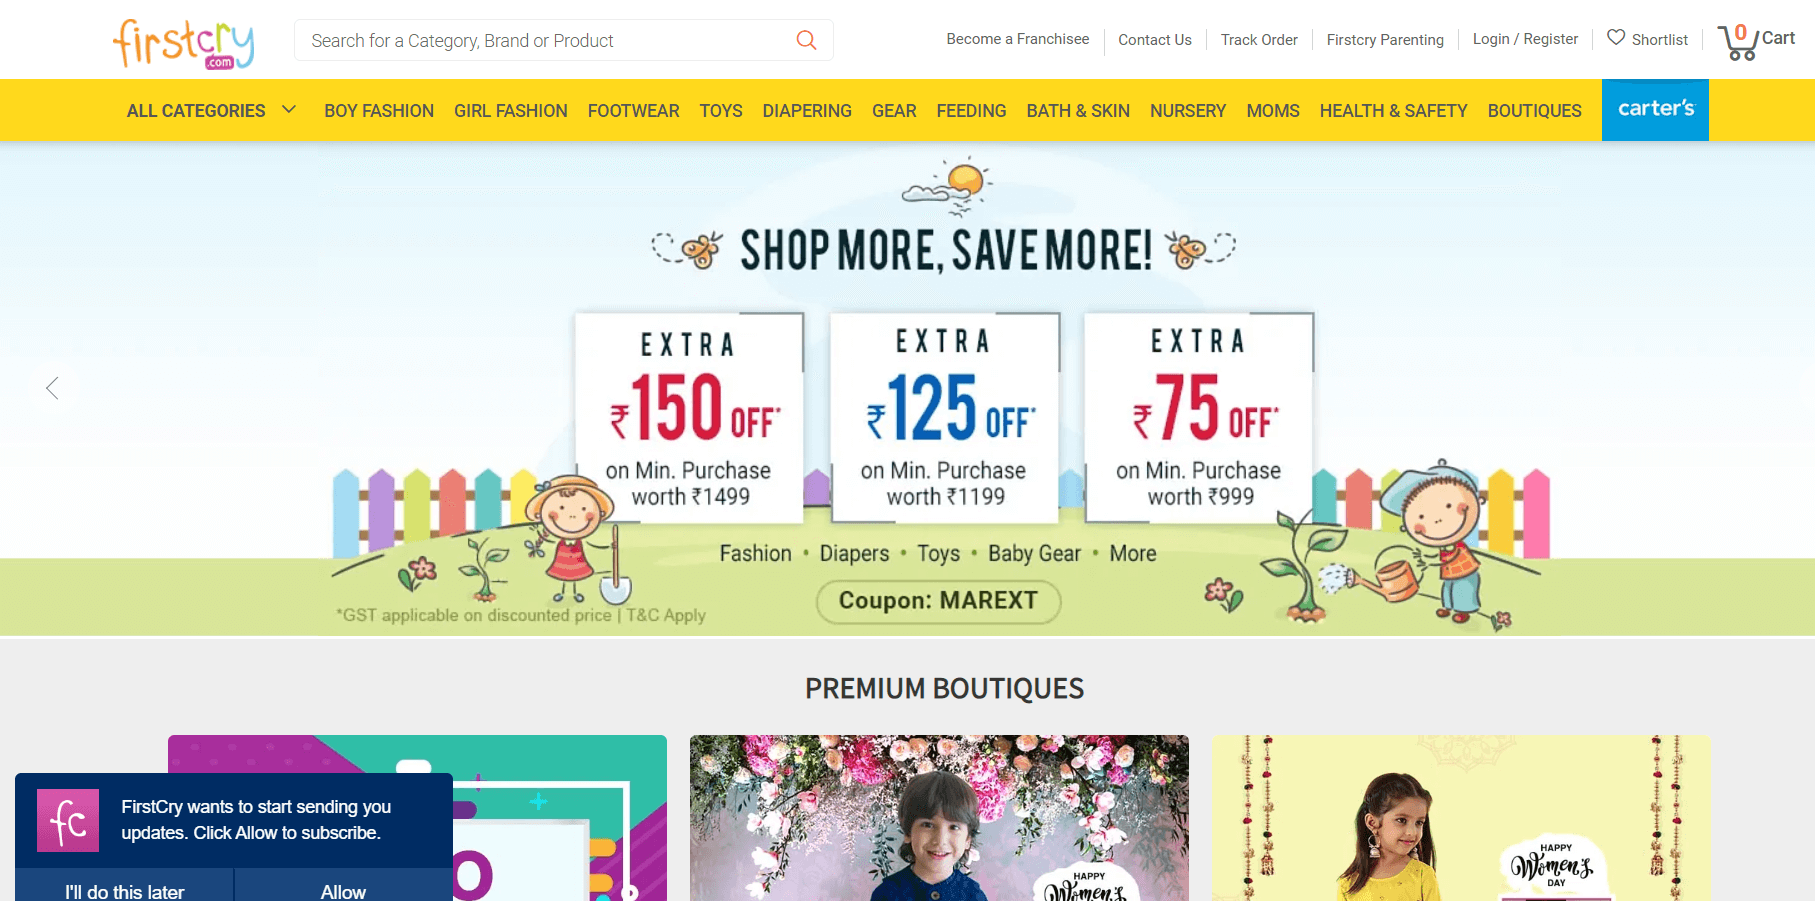The image size is (1815, 901).
Task: Click the Login / Register link
Action: pos(1525,39)
